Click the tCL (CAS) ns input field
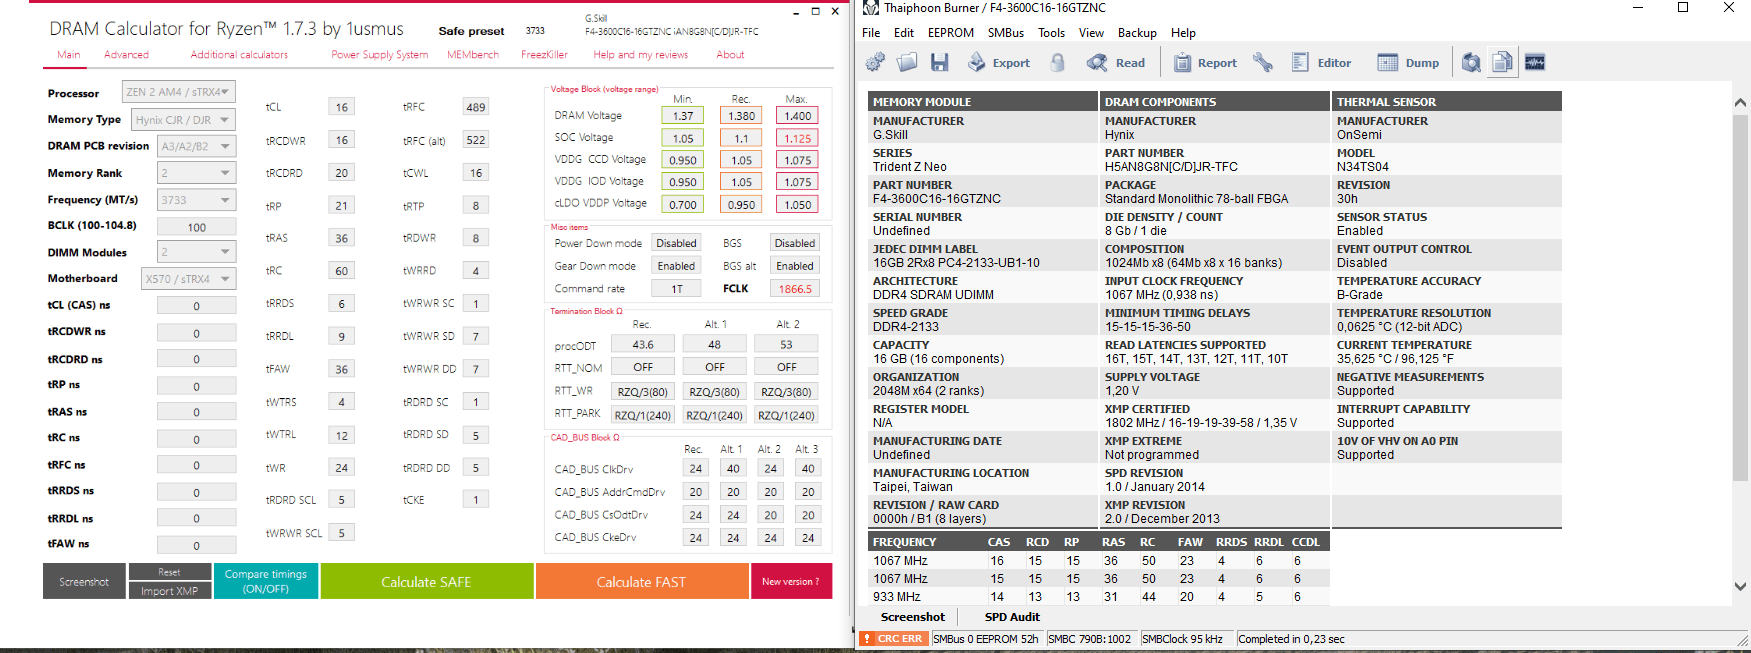This screenshot has width=1751, height=653. [196, 306]
